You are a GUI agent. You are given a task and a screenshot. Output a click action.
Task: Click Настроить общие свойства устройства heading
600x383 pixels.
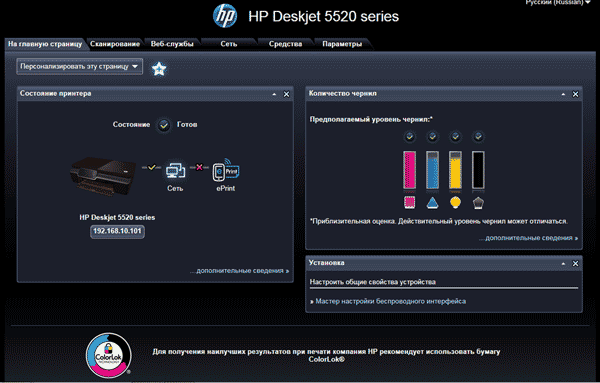(x=373, y=282)
